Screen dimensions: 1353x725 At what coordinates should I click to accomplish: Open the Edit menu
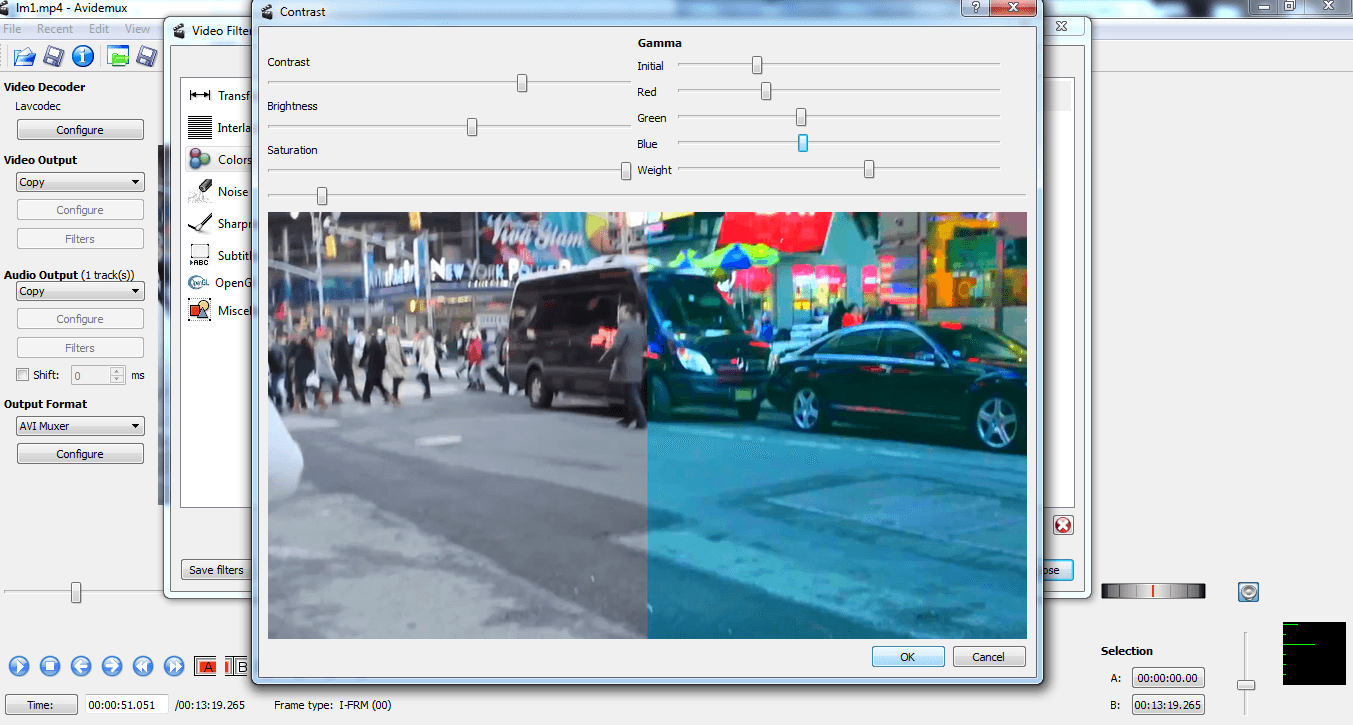pos(99,29)
